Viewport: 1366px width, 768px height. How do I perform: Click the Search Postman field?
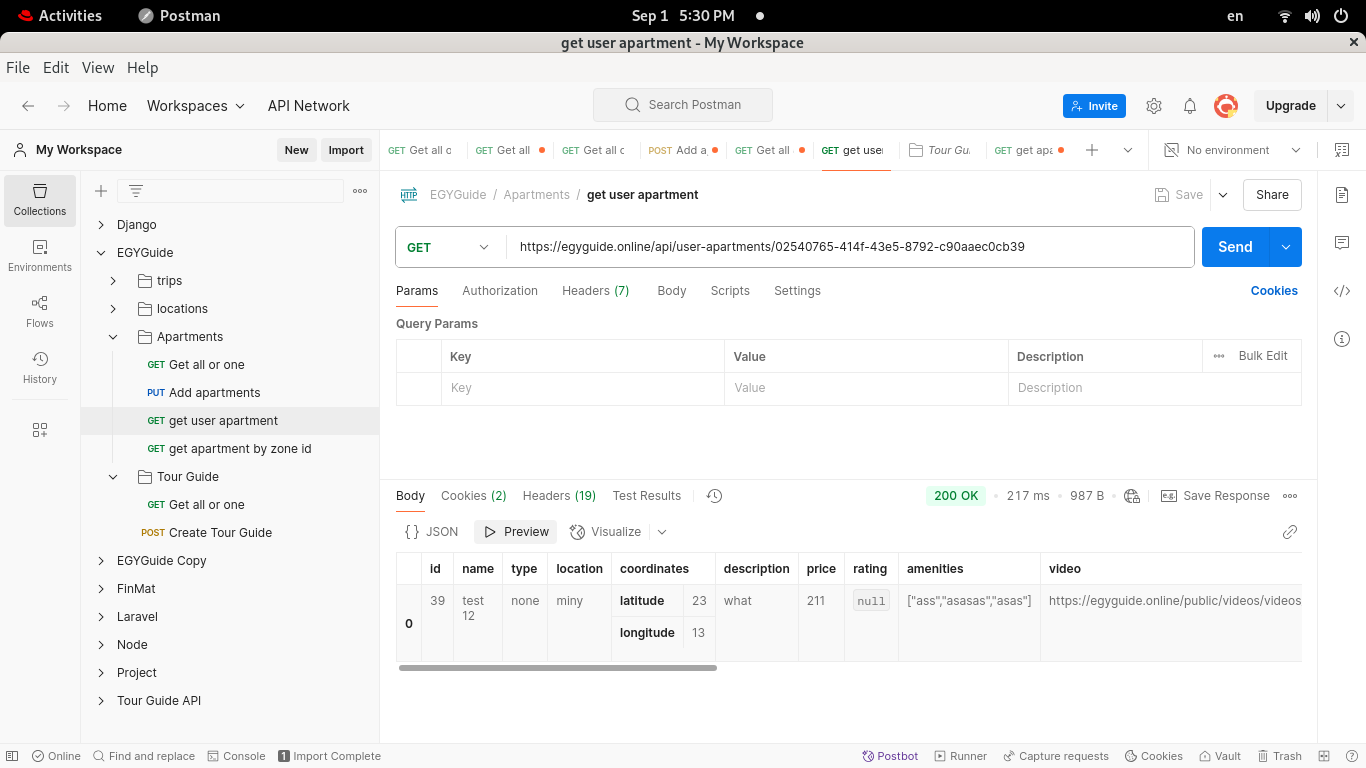tap(683, 105)
